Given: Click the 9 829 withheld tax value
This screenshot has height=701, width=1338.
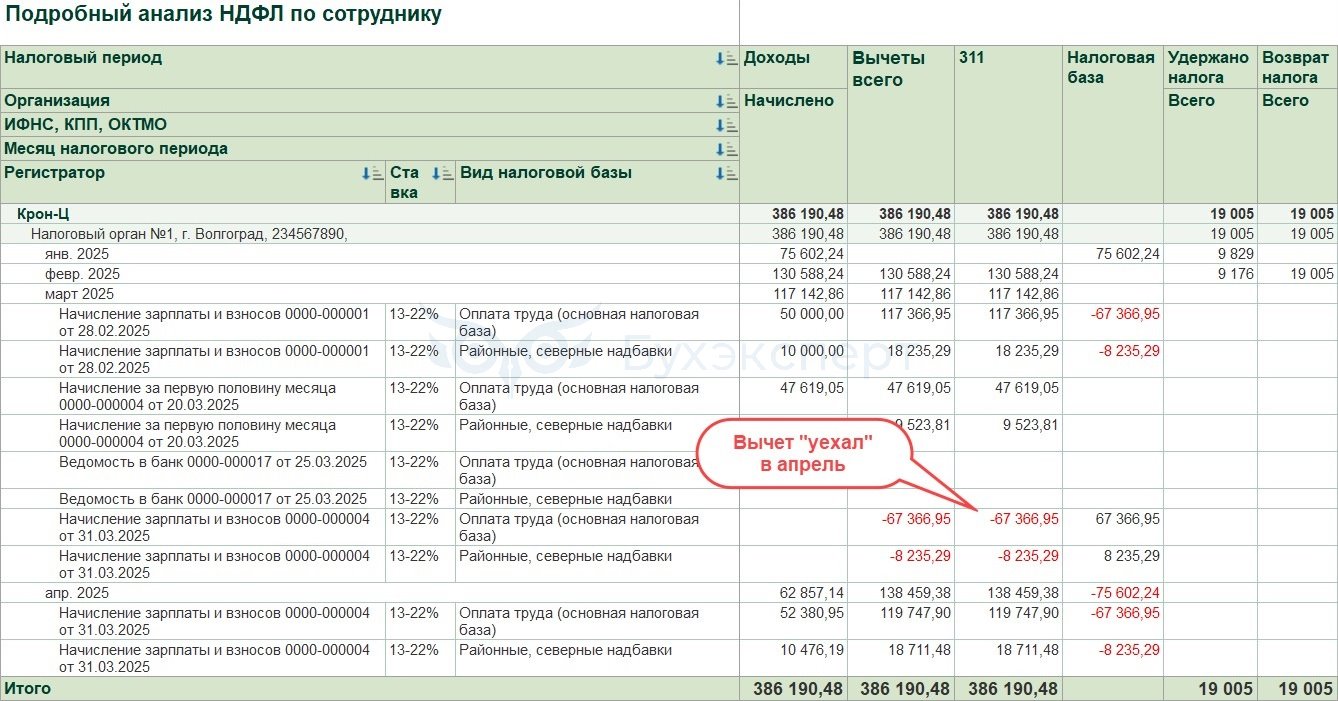Looking at the screenshot, I should pyautogui.click(x=1235, y=254).
